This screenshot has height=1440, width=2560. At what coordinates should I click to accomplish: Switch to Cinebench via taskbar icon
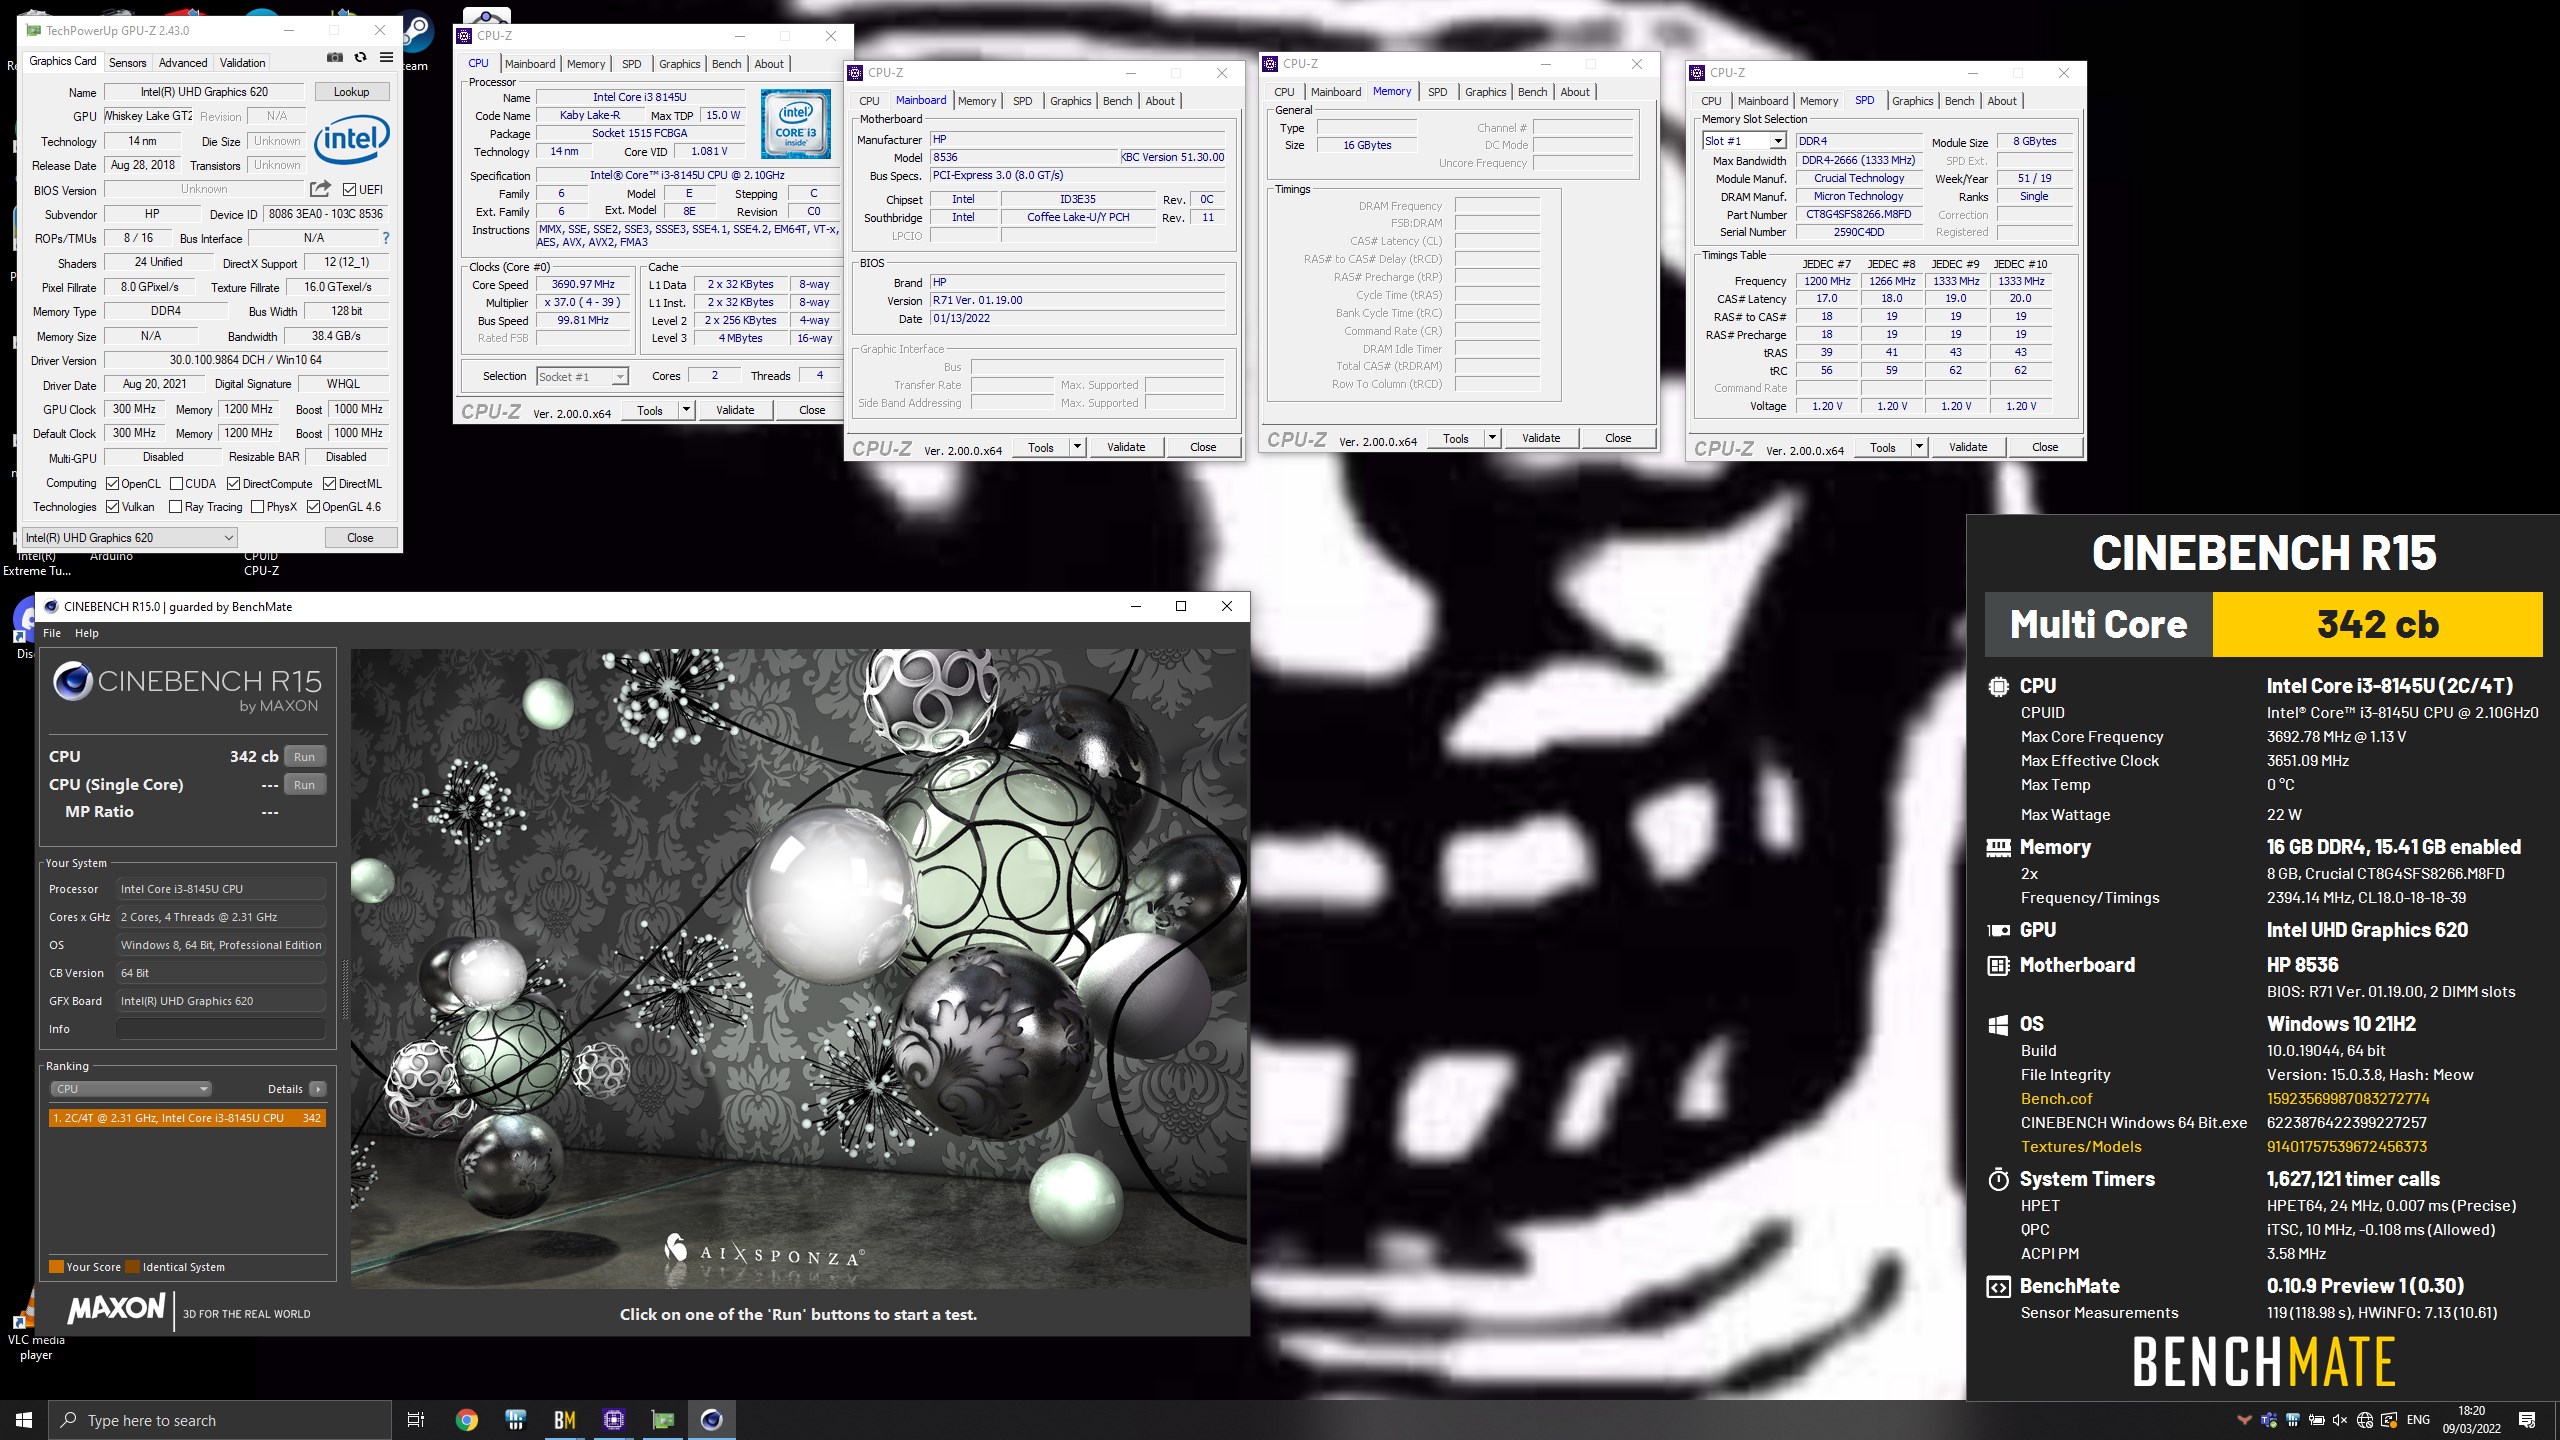711,1420
